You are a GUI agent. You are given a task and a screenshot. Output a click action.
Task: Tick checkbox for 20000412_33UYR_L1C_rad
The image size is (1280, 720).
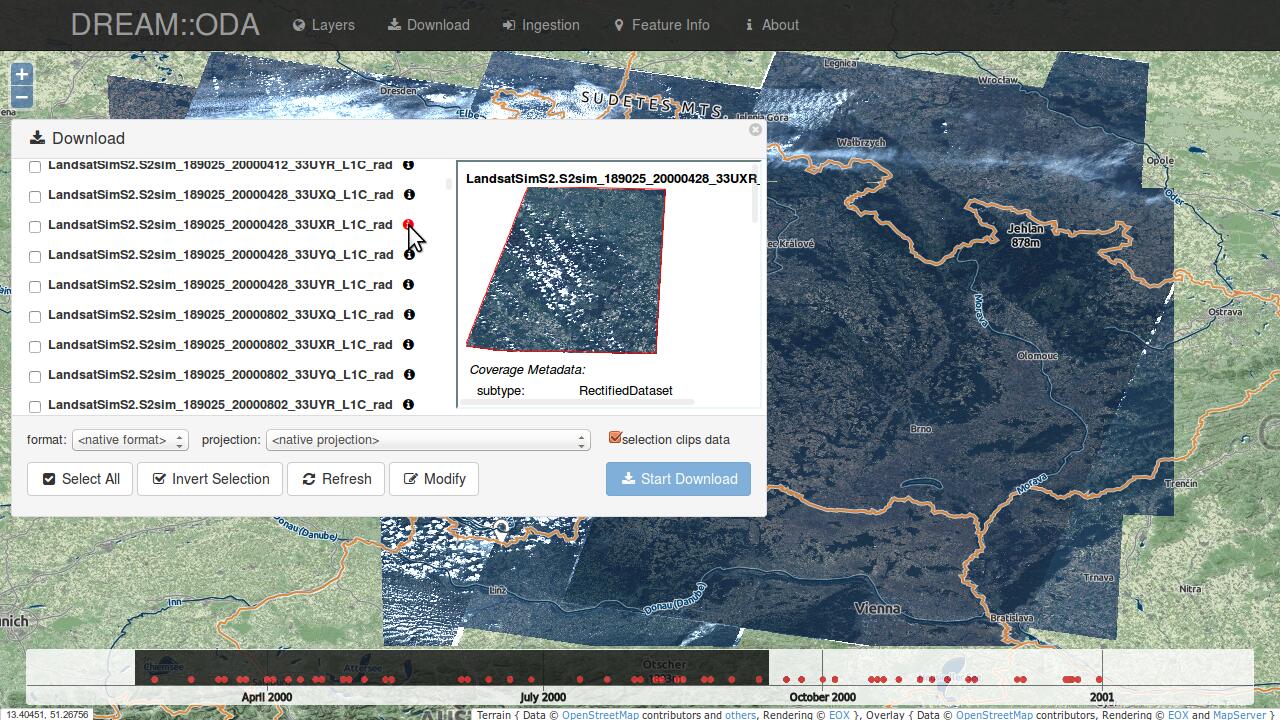click(x=35, y=166)
